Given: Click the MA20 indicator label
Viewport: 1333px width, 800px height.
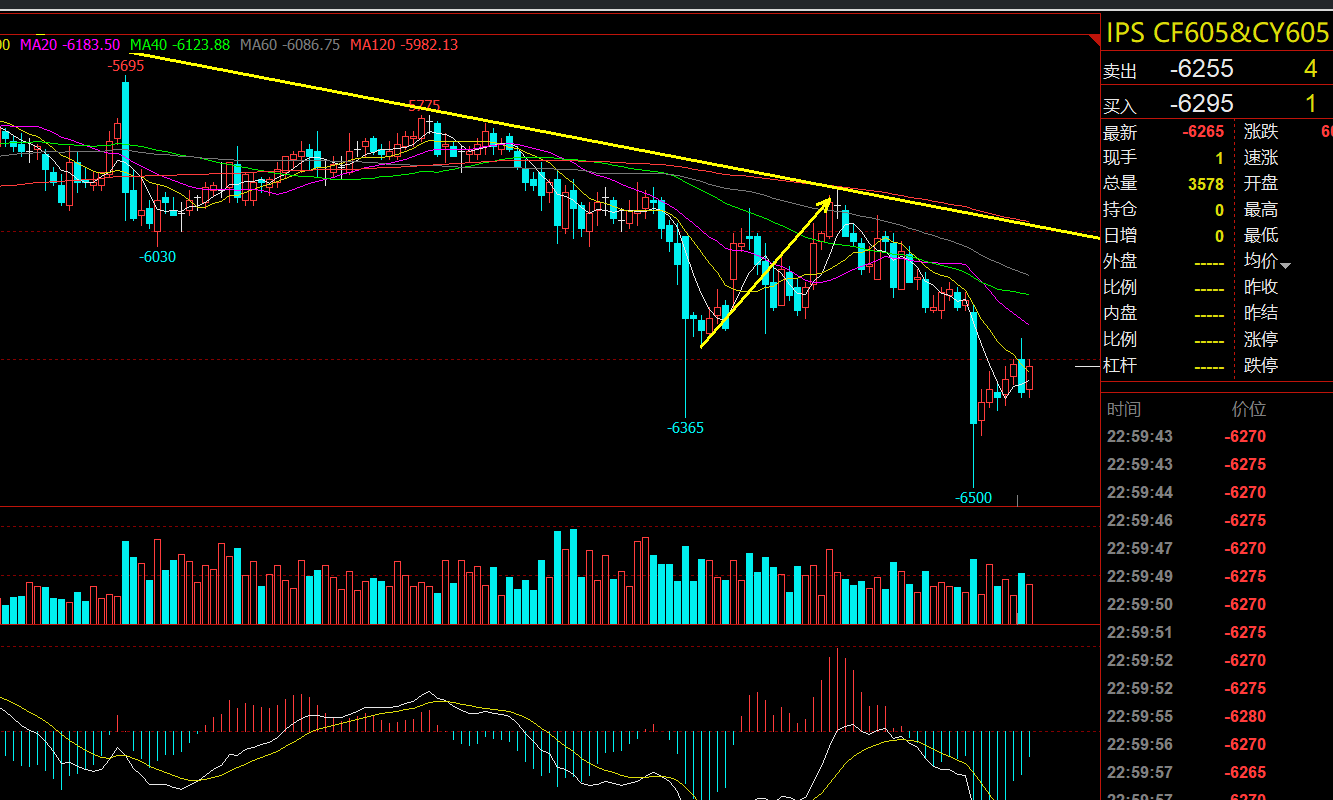Looking at the screenshot, I should click(x=70, y=45).
